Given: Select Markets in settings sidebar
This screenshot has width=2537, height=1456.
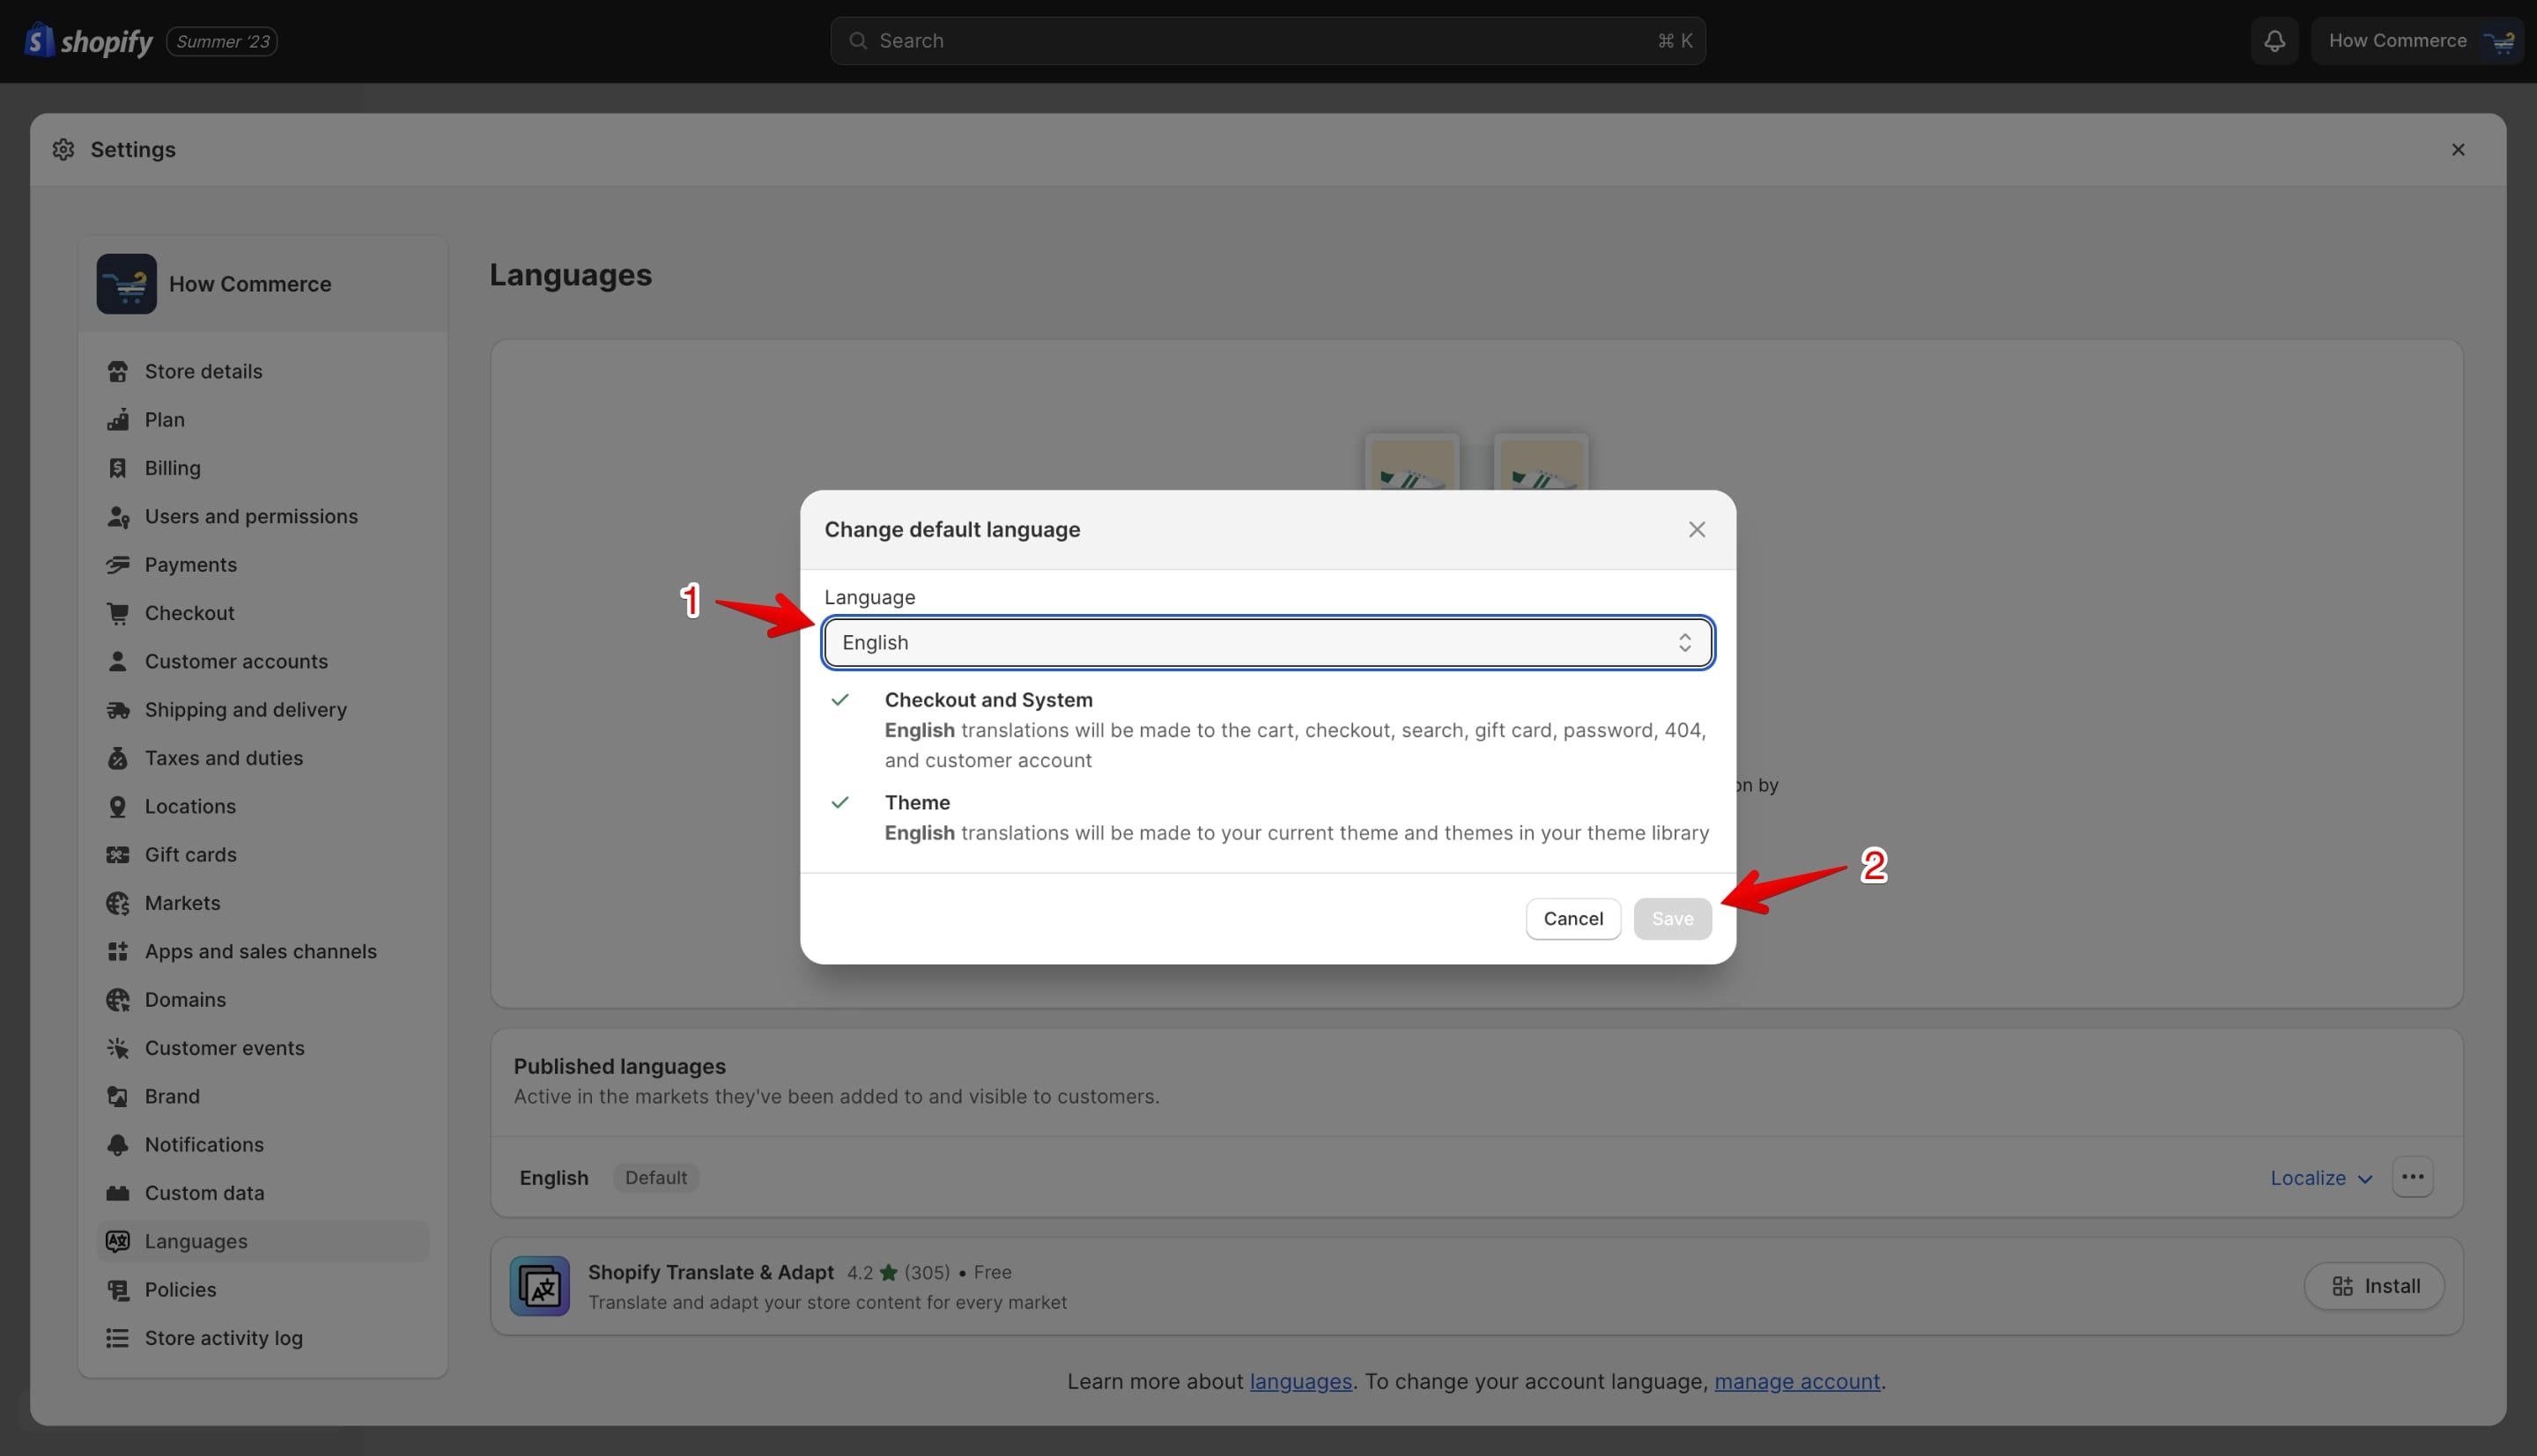Looking at the screenshot, I should [x=263, y=903].
